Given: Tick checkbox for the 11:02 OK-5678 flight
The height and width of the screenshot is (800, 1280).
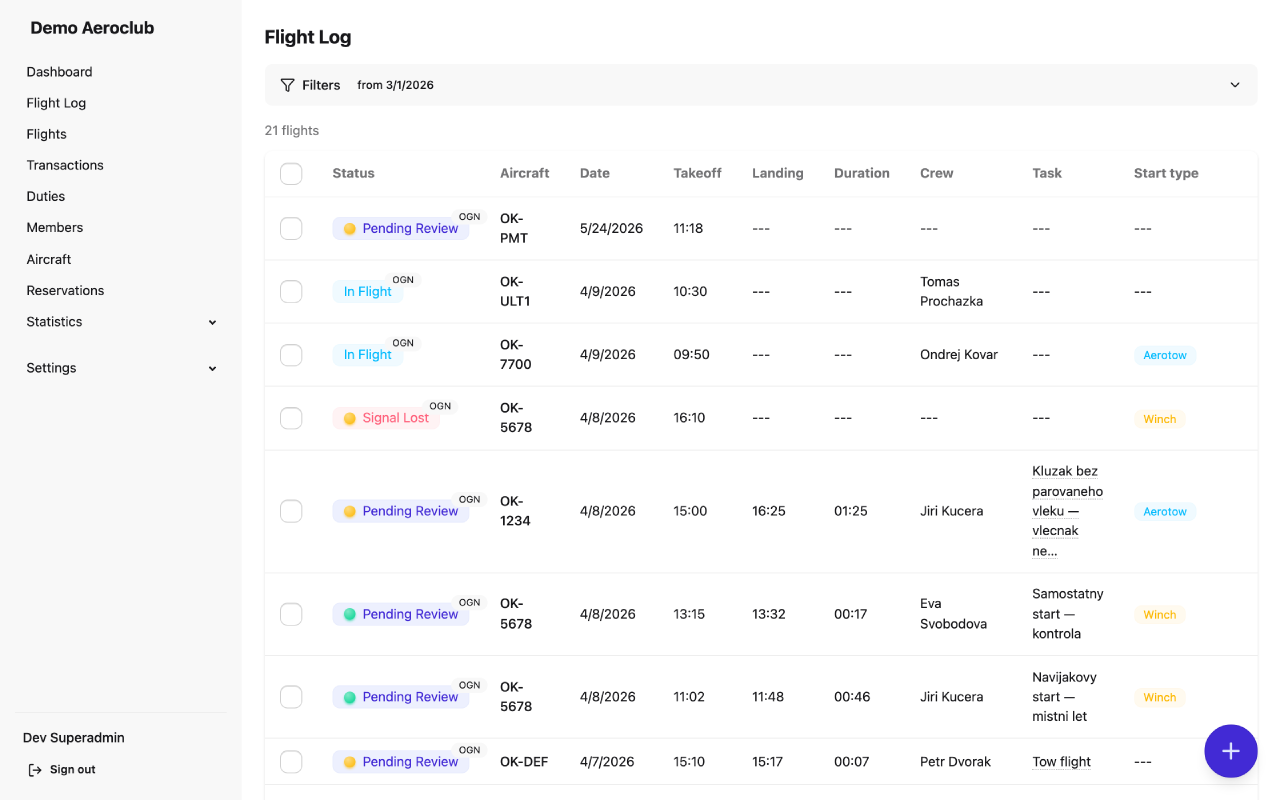Looking at the screenshot, I should [x=291, y=697].
